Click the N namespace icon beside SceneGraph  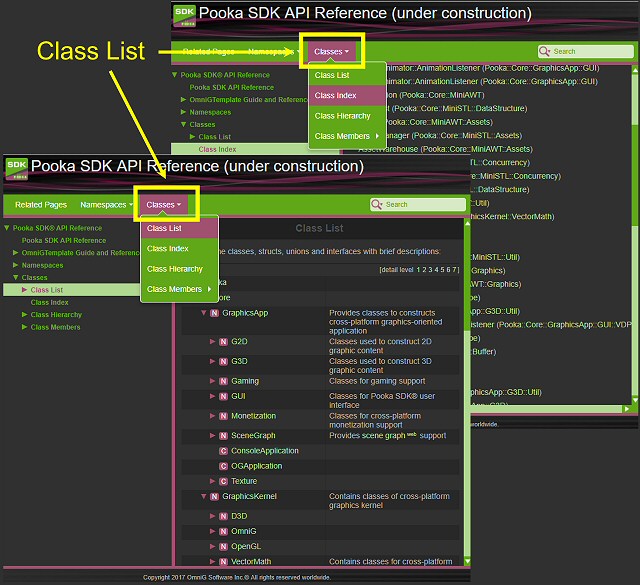click(223, 436)
